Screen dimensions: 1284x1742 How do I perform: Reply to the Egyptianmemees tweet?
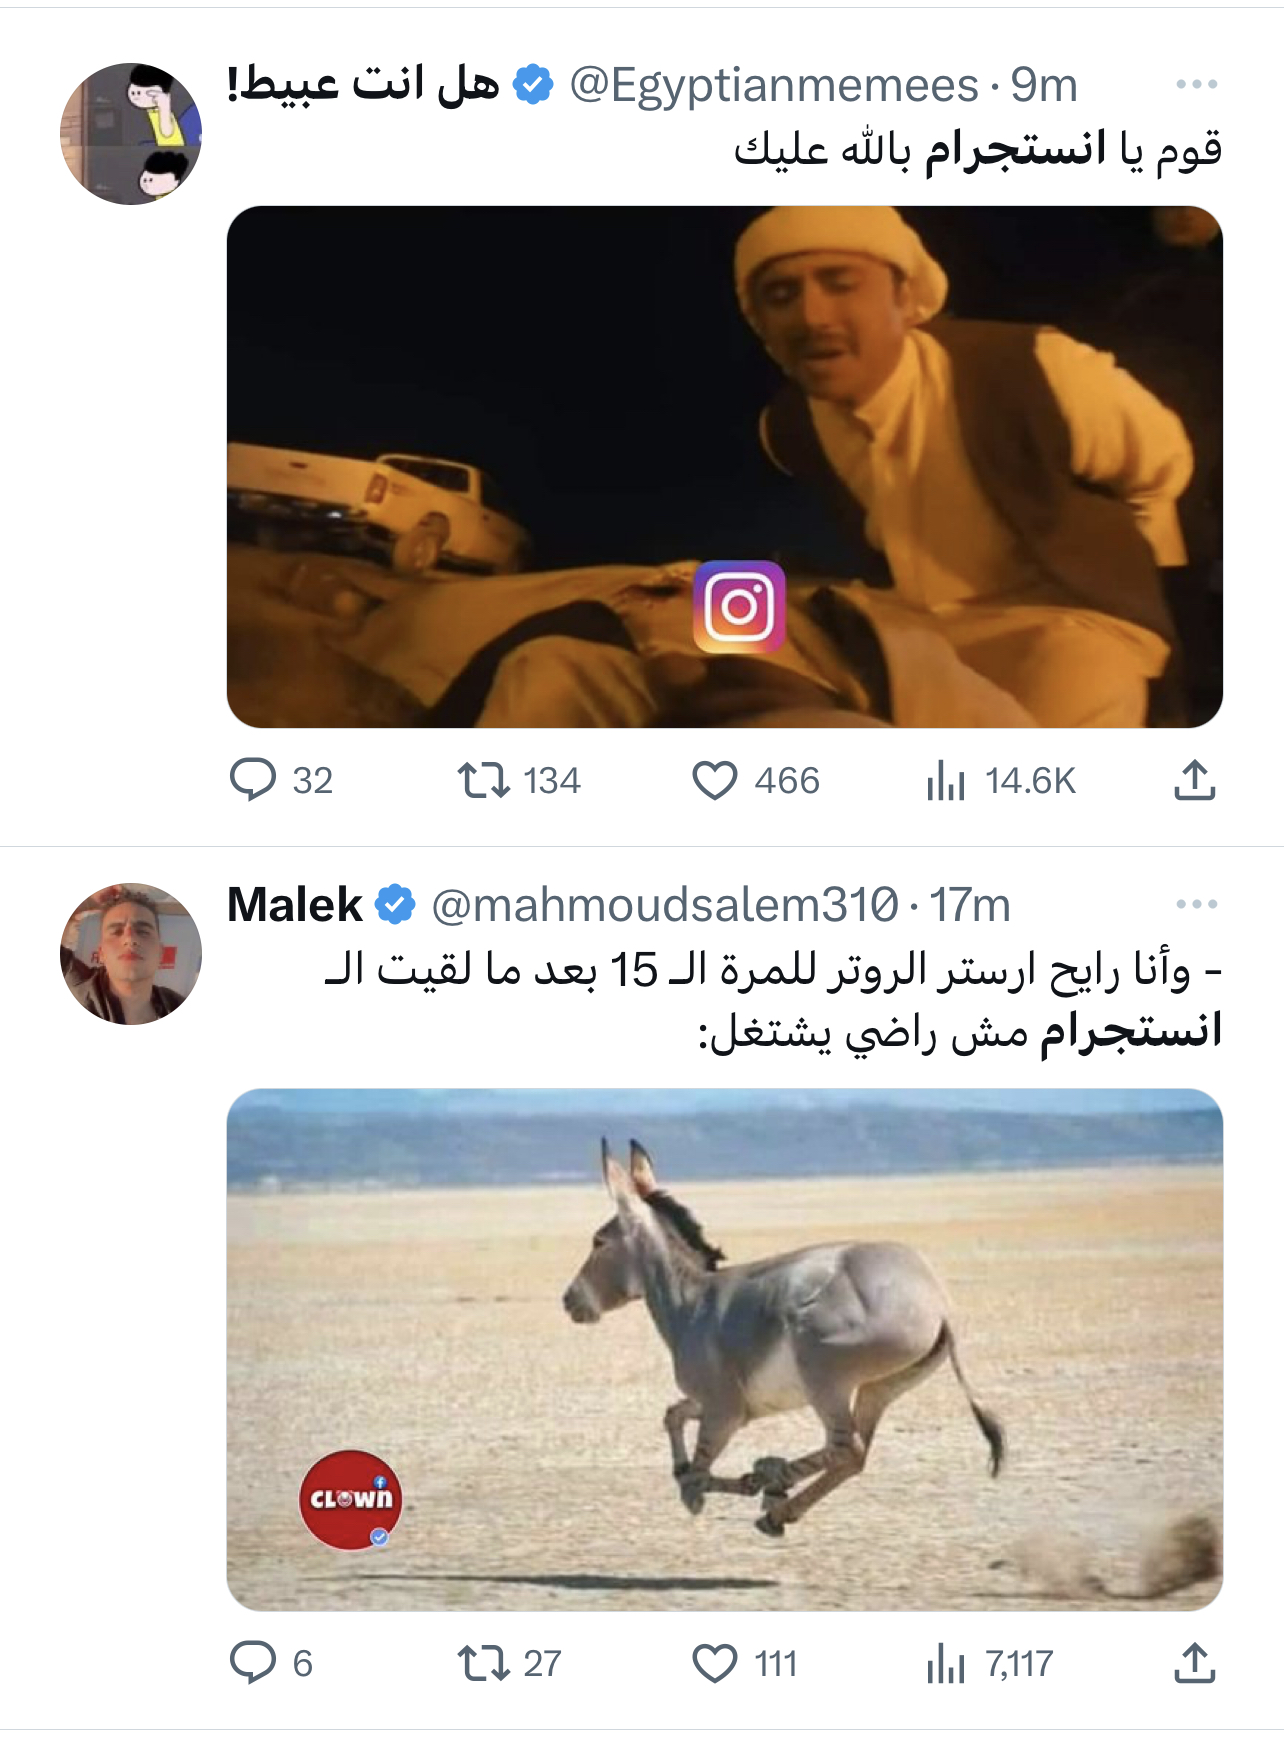tap(253, 780)
